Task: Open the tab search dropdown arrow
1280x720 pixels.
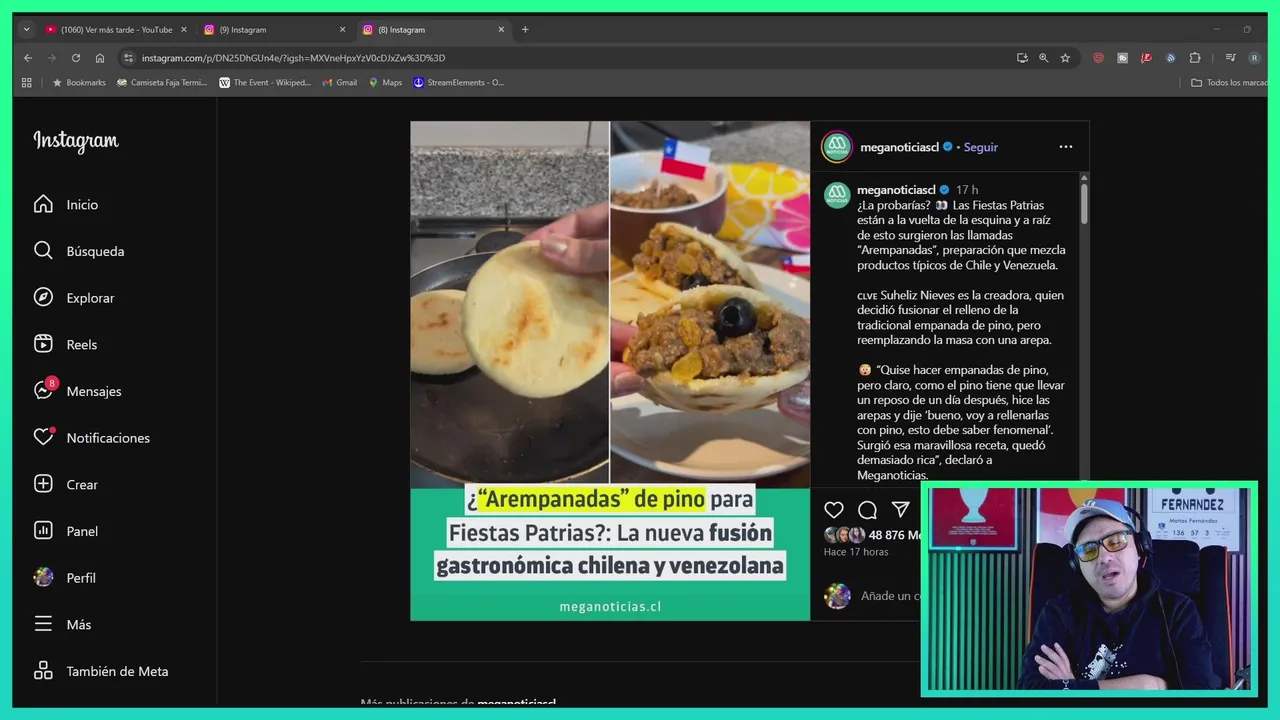Action: point(27,30)
